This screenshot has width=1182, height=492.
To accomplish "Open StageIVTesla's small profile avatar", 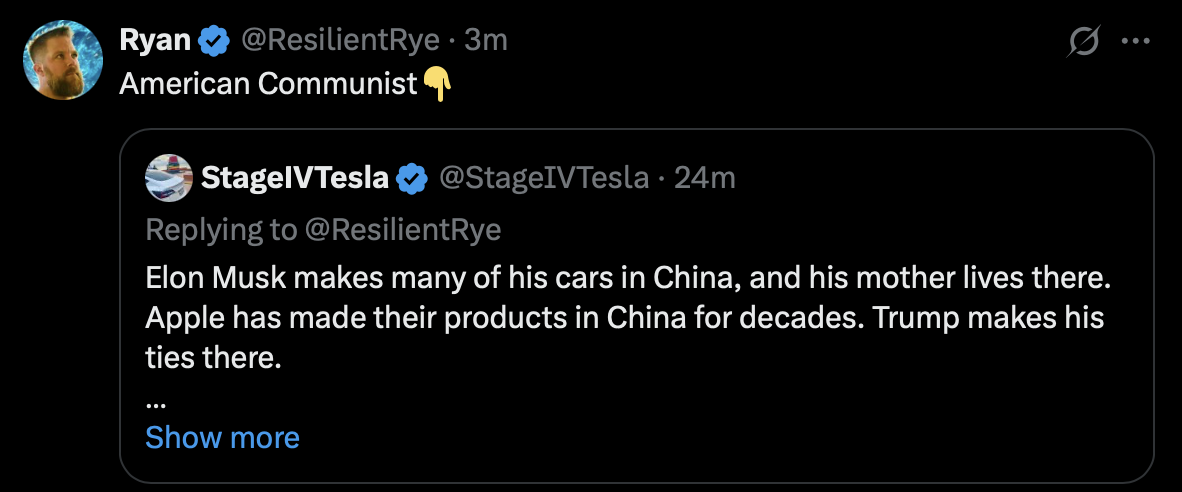I will pos(169,178).
